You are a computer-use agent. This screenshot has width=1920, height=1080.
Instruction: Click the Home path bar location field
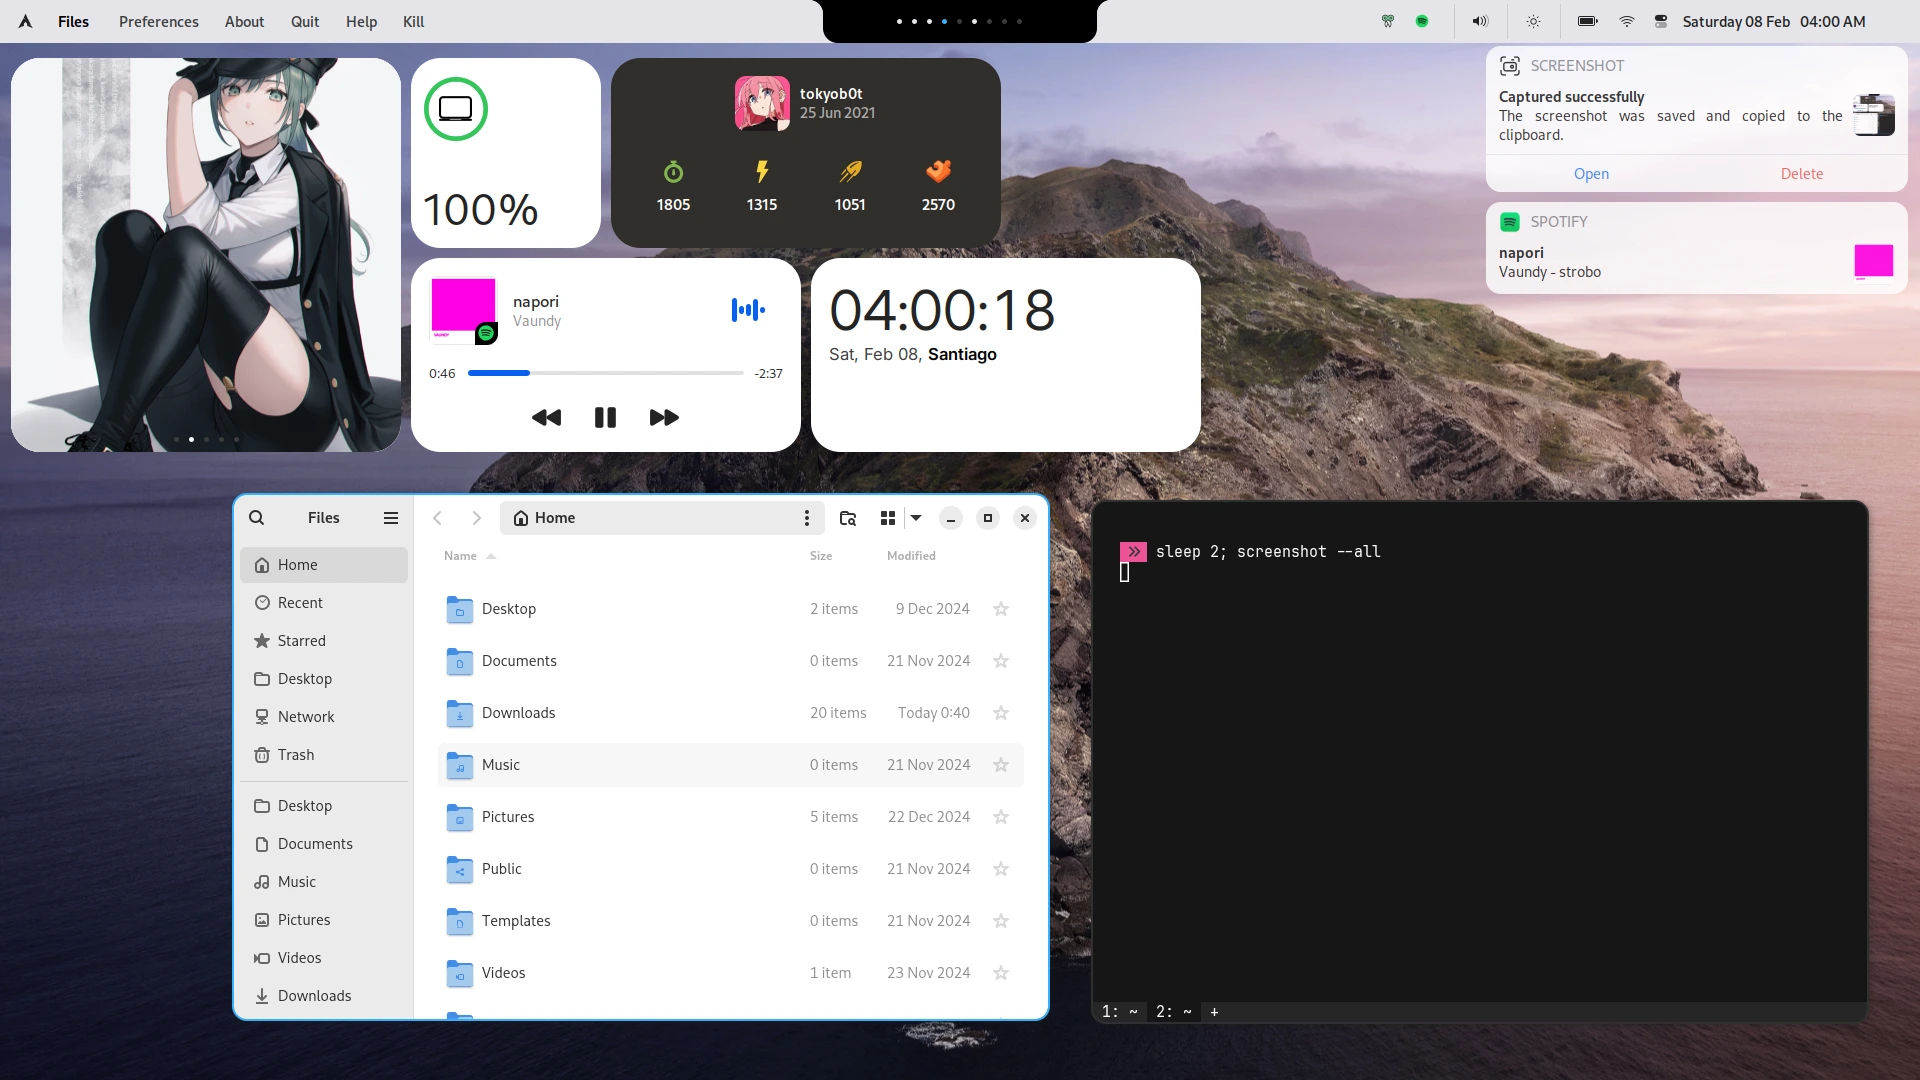(x=662, y=518)
